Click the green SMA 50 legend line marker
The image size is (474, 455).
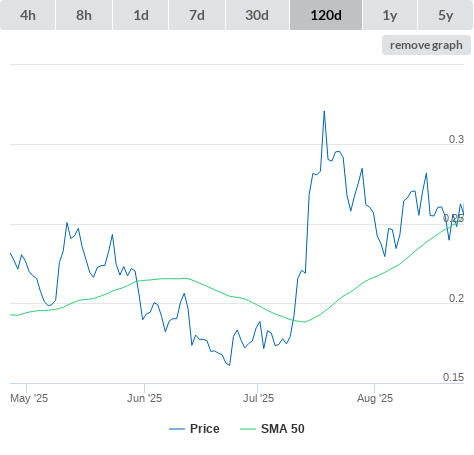tap(248, 429)
